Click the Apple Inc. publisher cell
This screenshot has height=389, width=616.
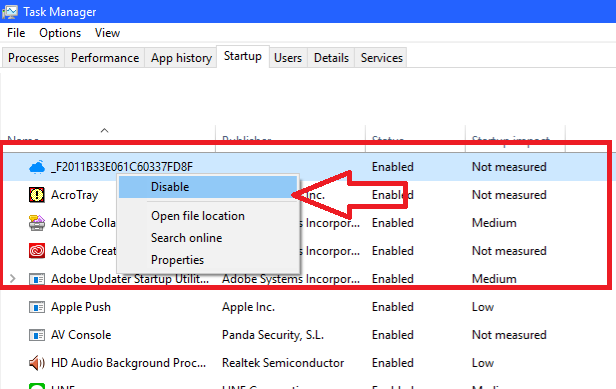[x=248, y=307]
